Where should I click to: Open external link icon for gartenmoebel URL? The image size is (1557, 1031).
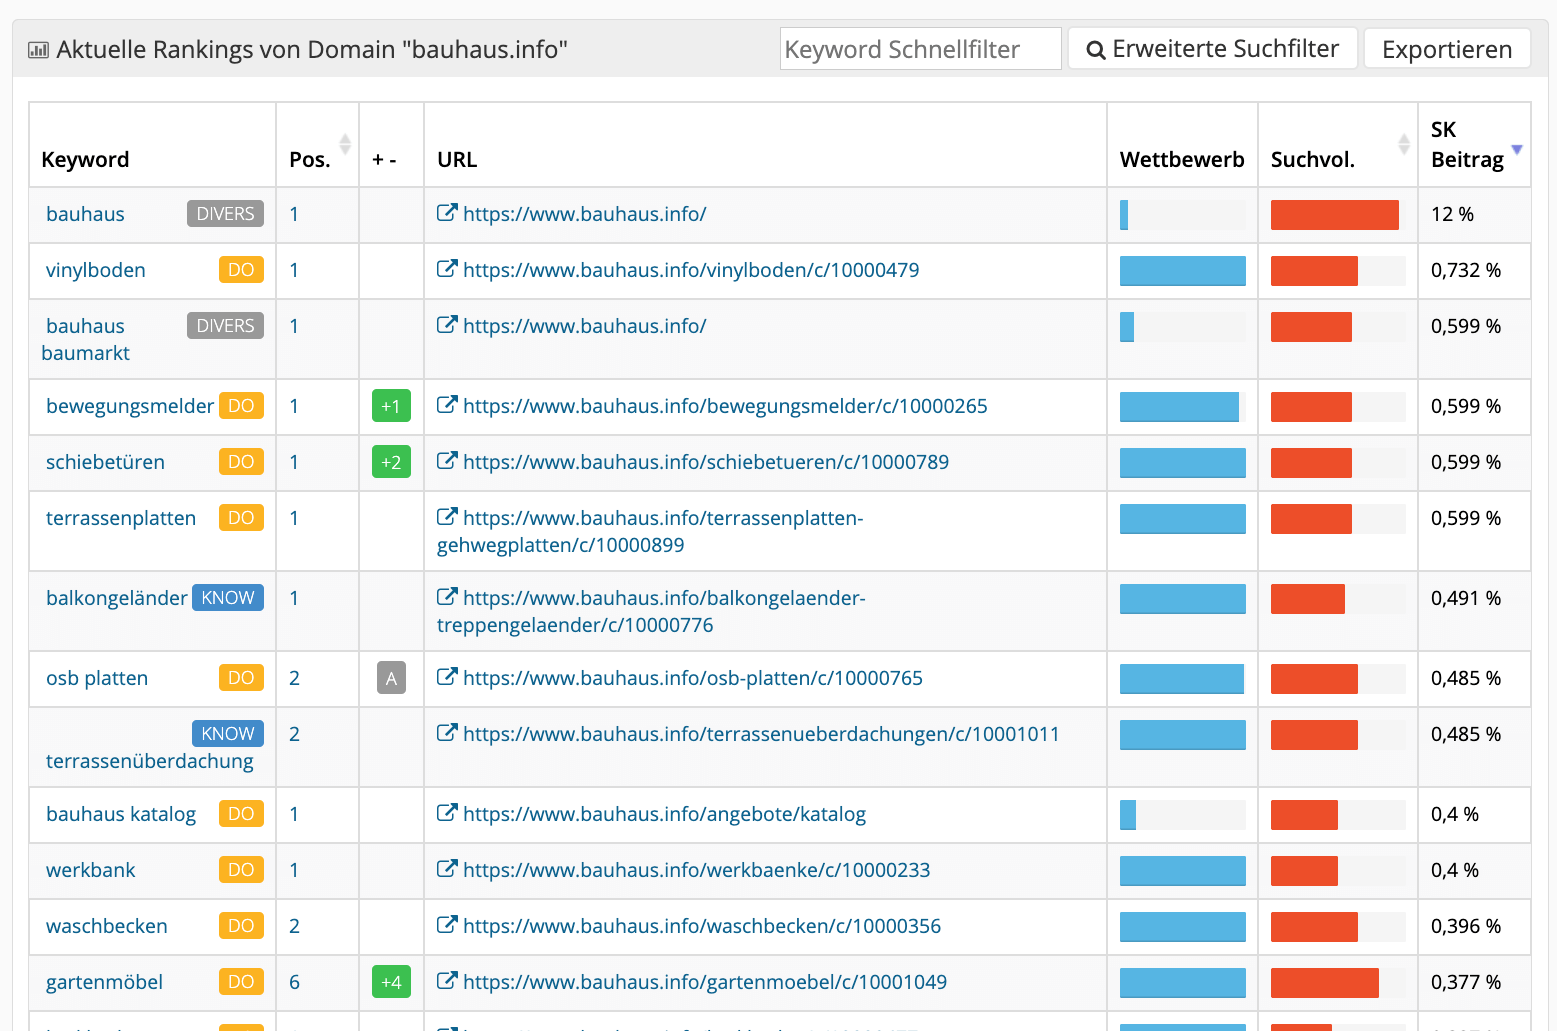(x=447, y=981)
